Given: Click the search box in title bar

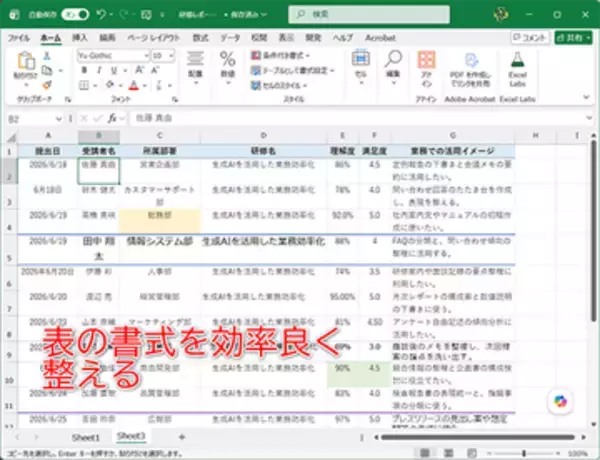Looking at the screenshot, I should coord(369,15).
